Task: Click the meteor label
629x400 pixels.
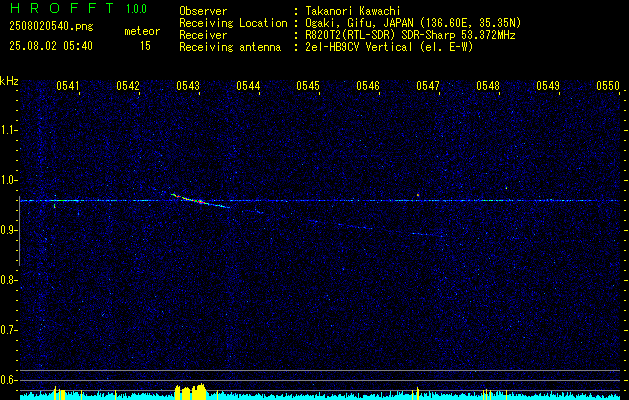Action: [142, 31]
